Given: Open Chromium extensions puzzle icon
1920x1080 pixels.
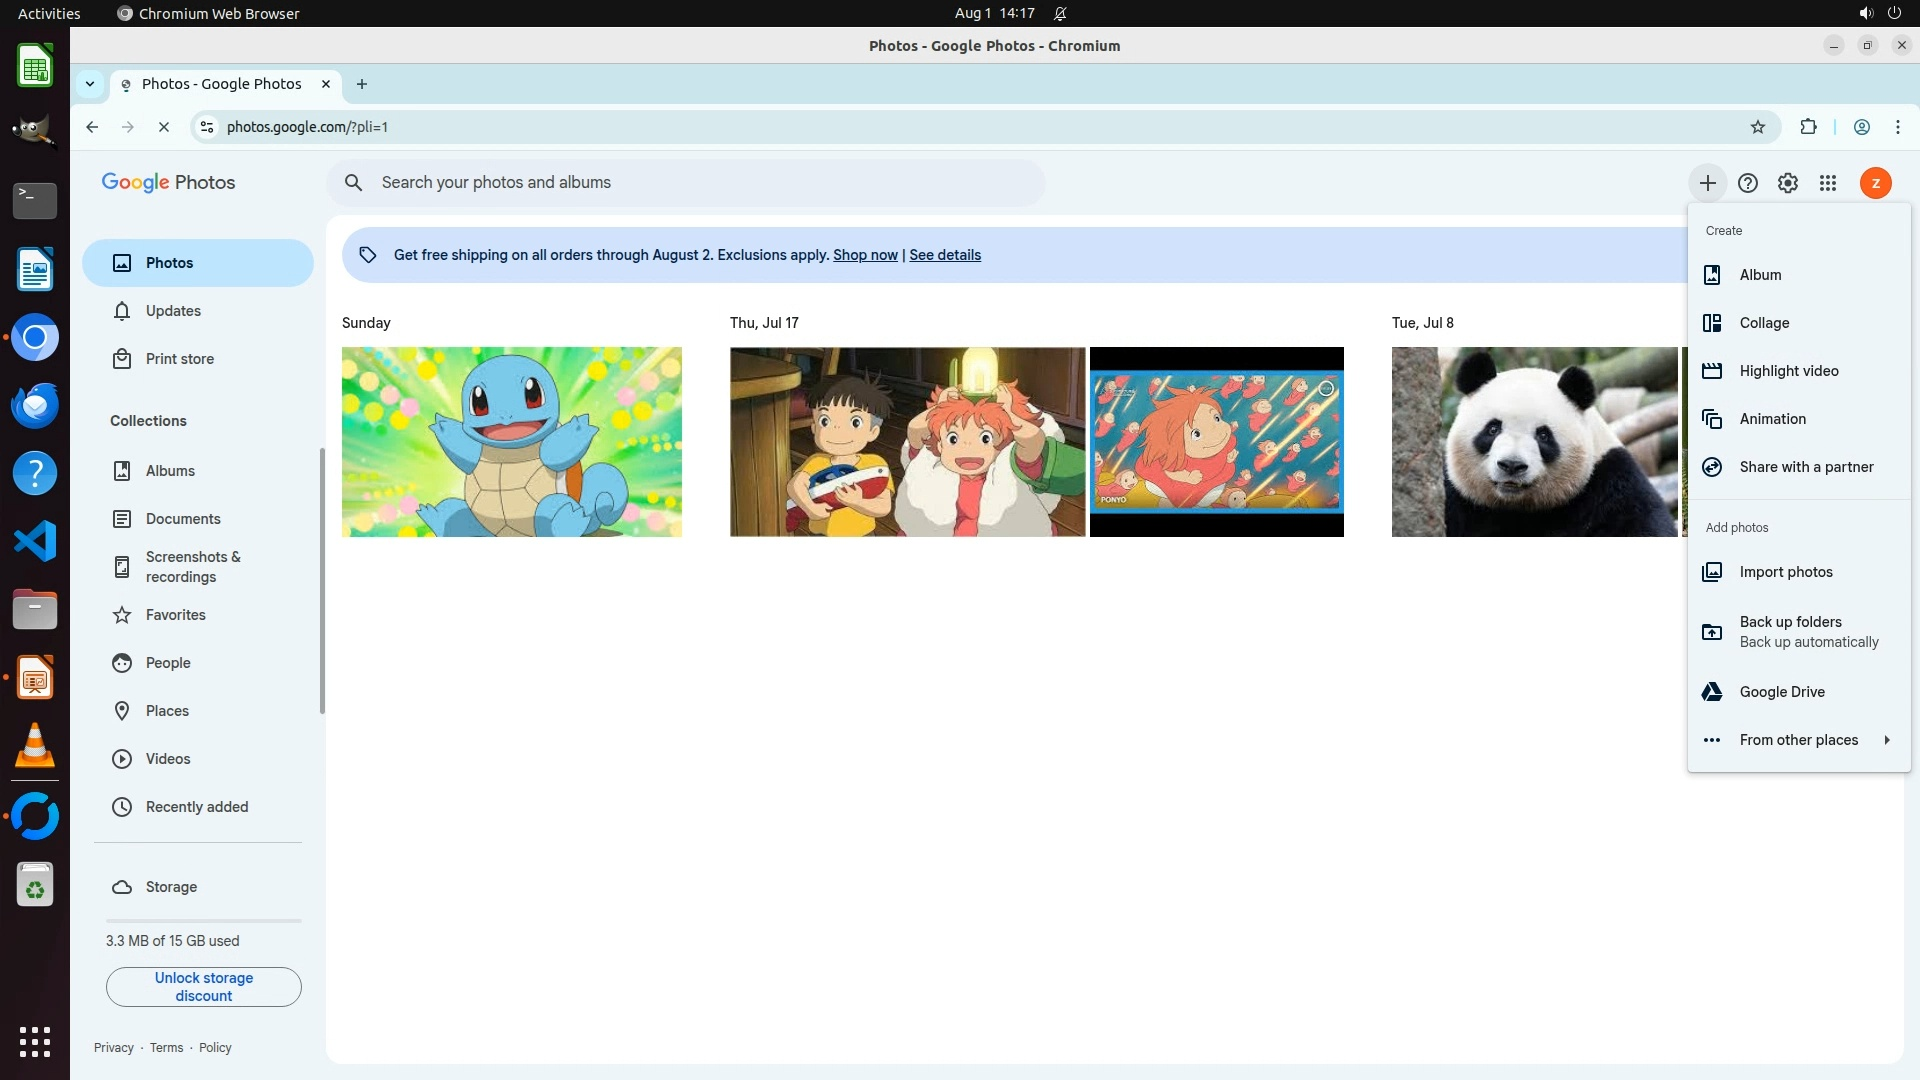Looking at the screenshot, I should tap(1808, 127).
